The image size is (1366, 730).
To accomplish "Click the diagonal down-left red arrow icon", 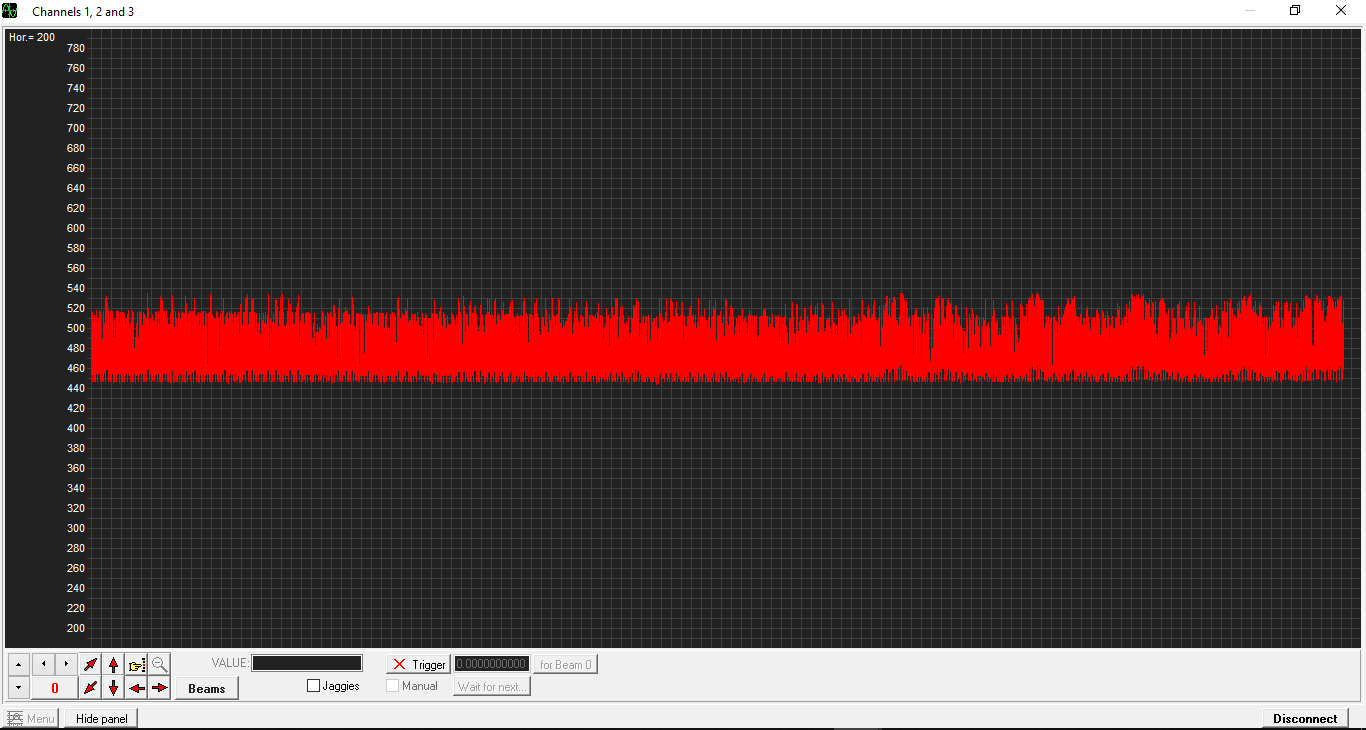I will tap(90, 688).
